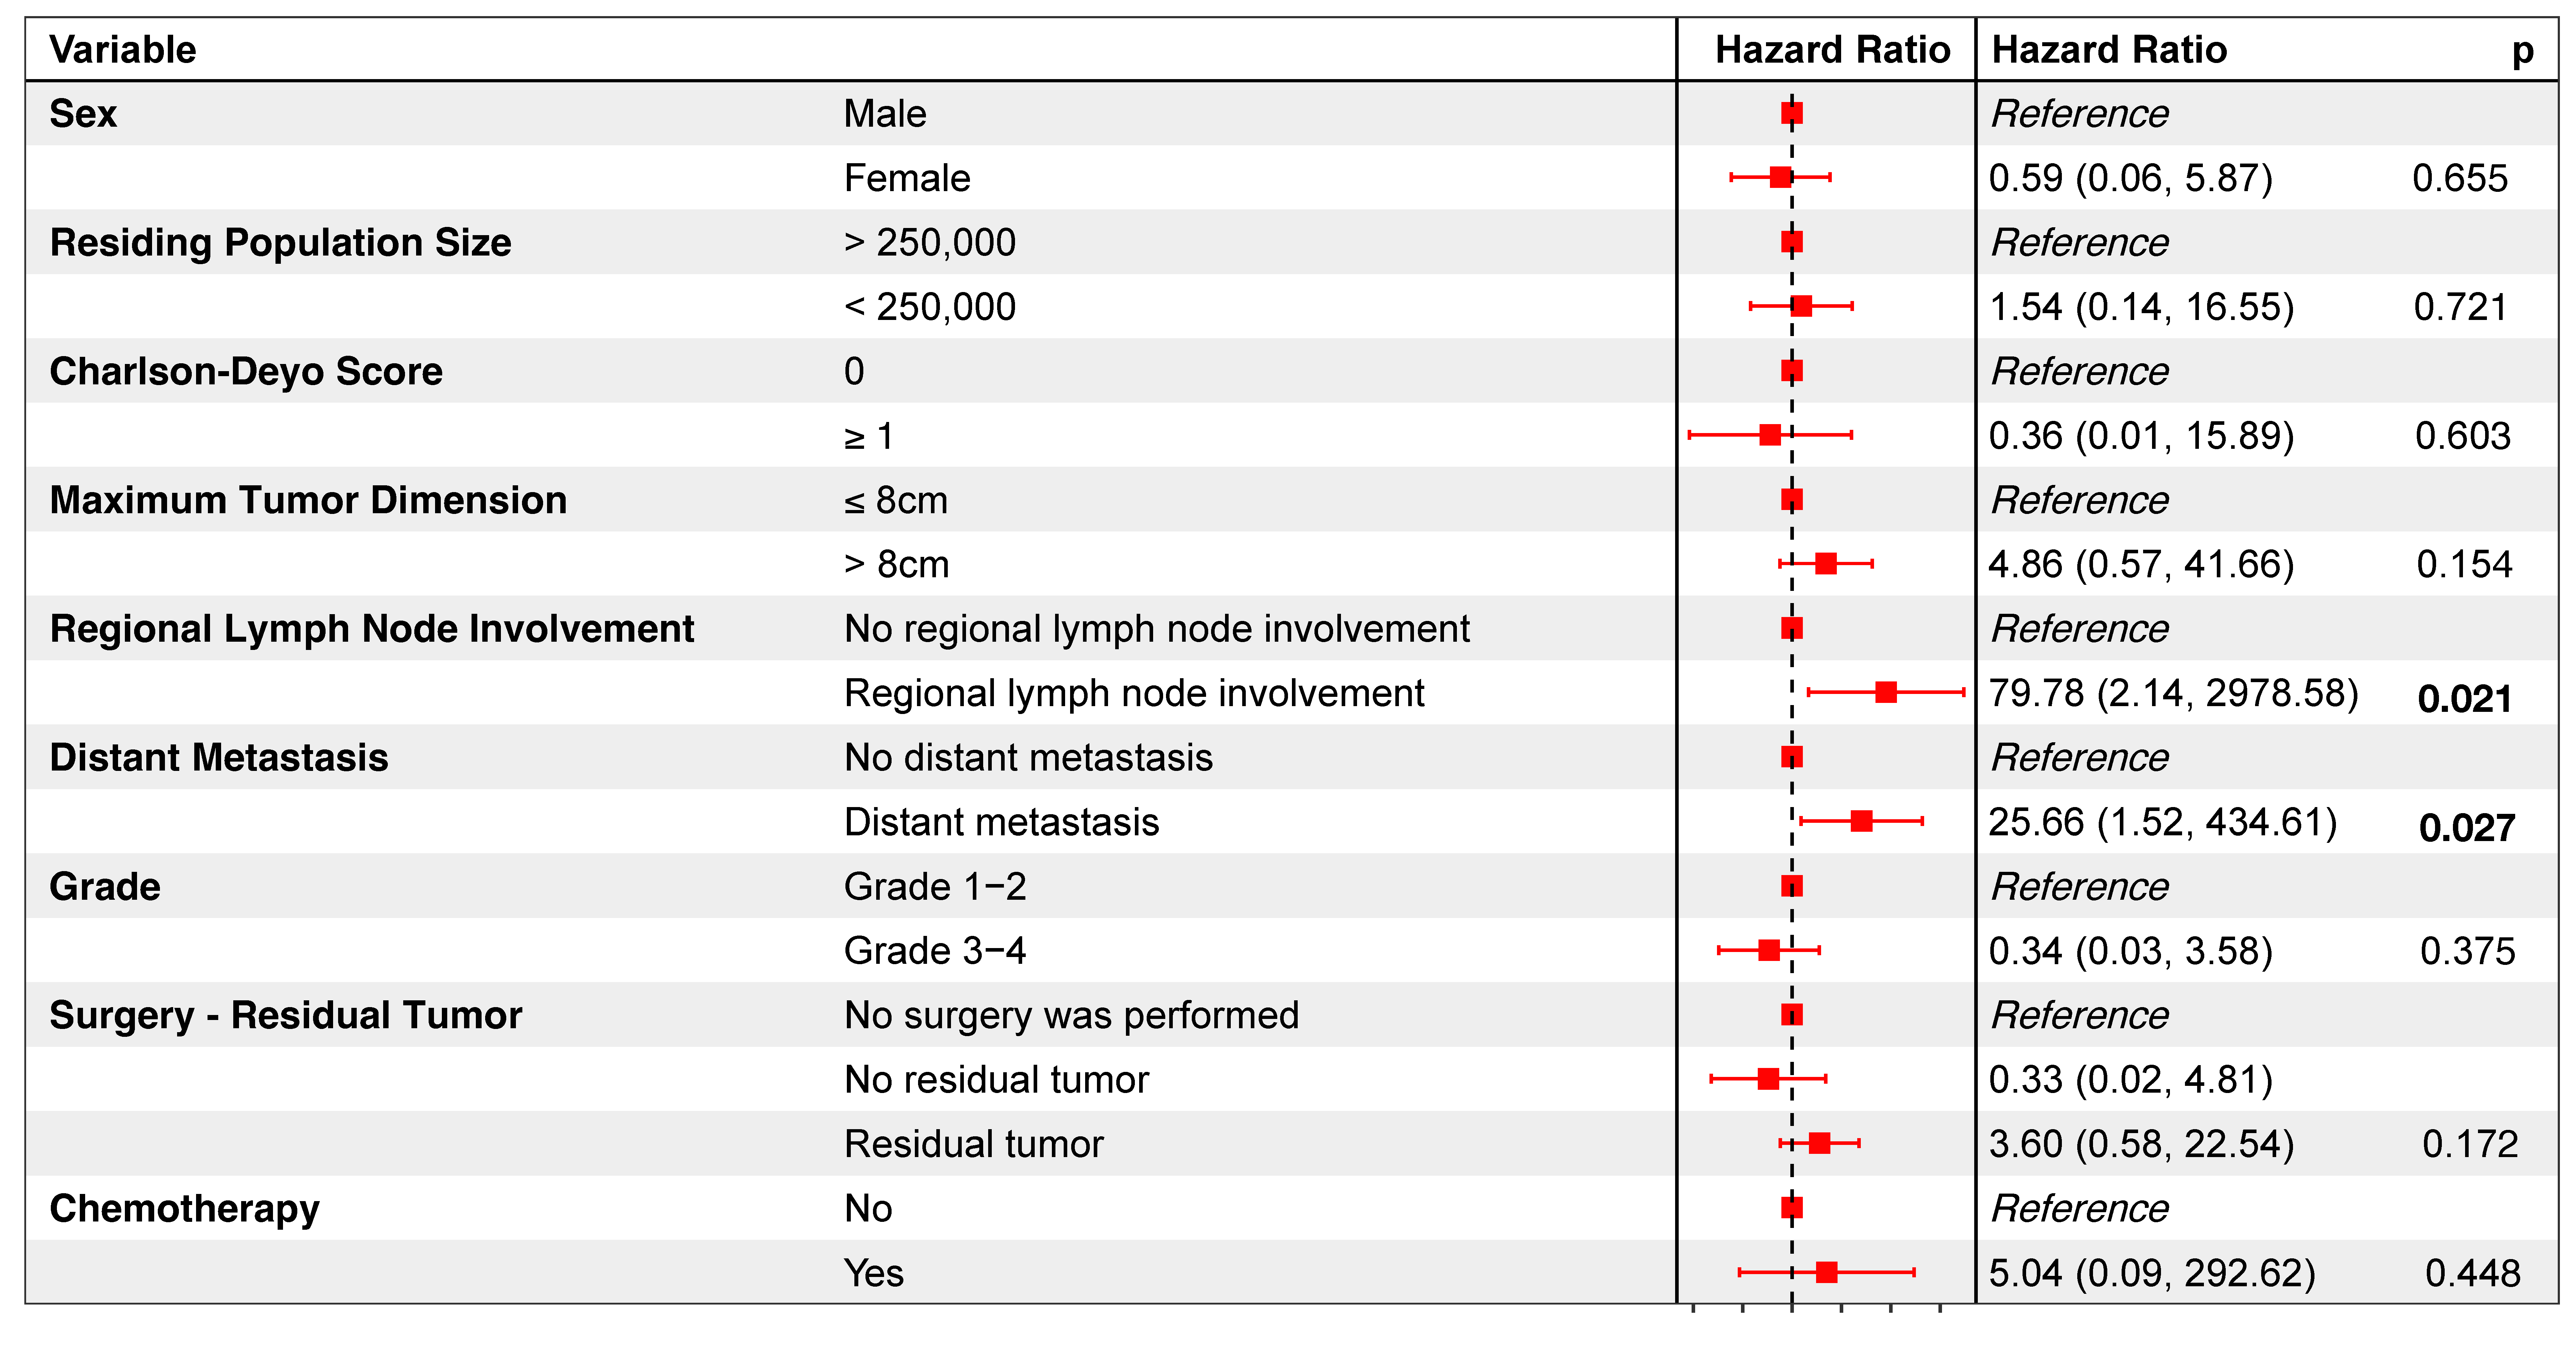Select the Residing Population Size label
Viewport: 2576px width, 1360px height.
click(x=280, y=242)
